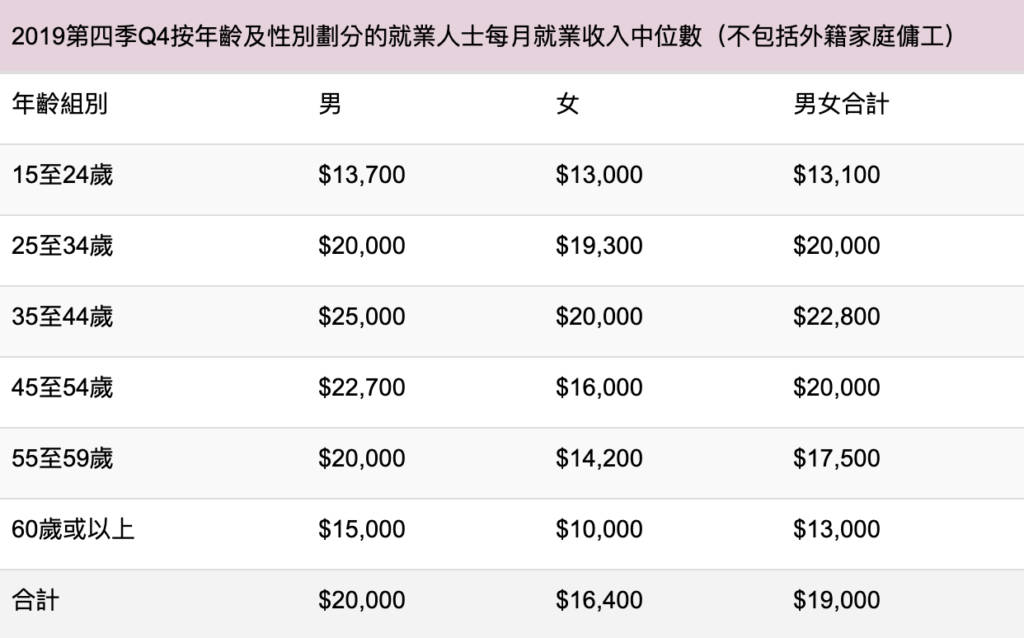
Task: Select the 60歲或以上 row label
Action: [x=73, y=529]
